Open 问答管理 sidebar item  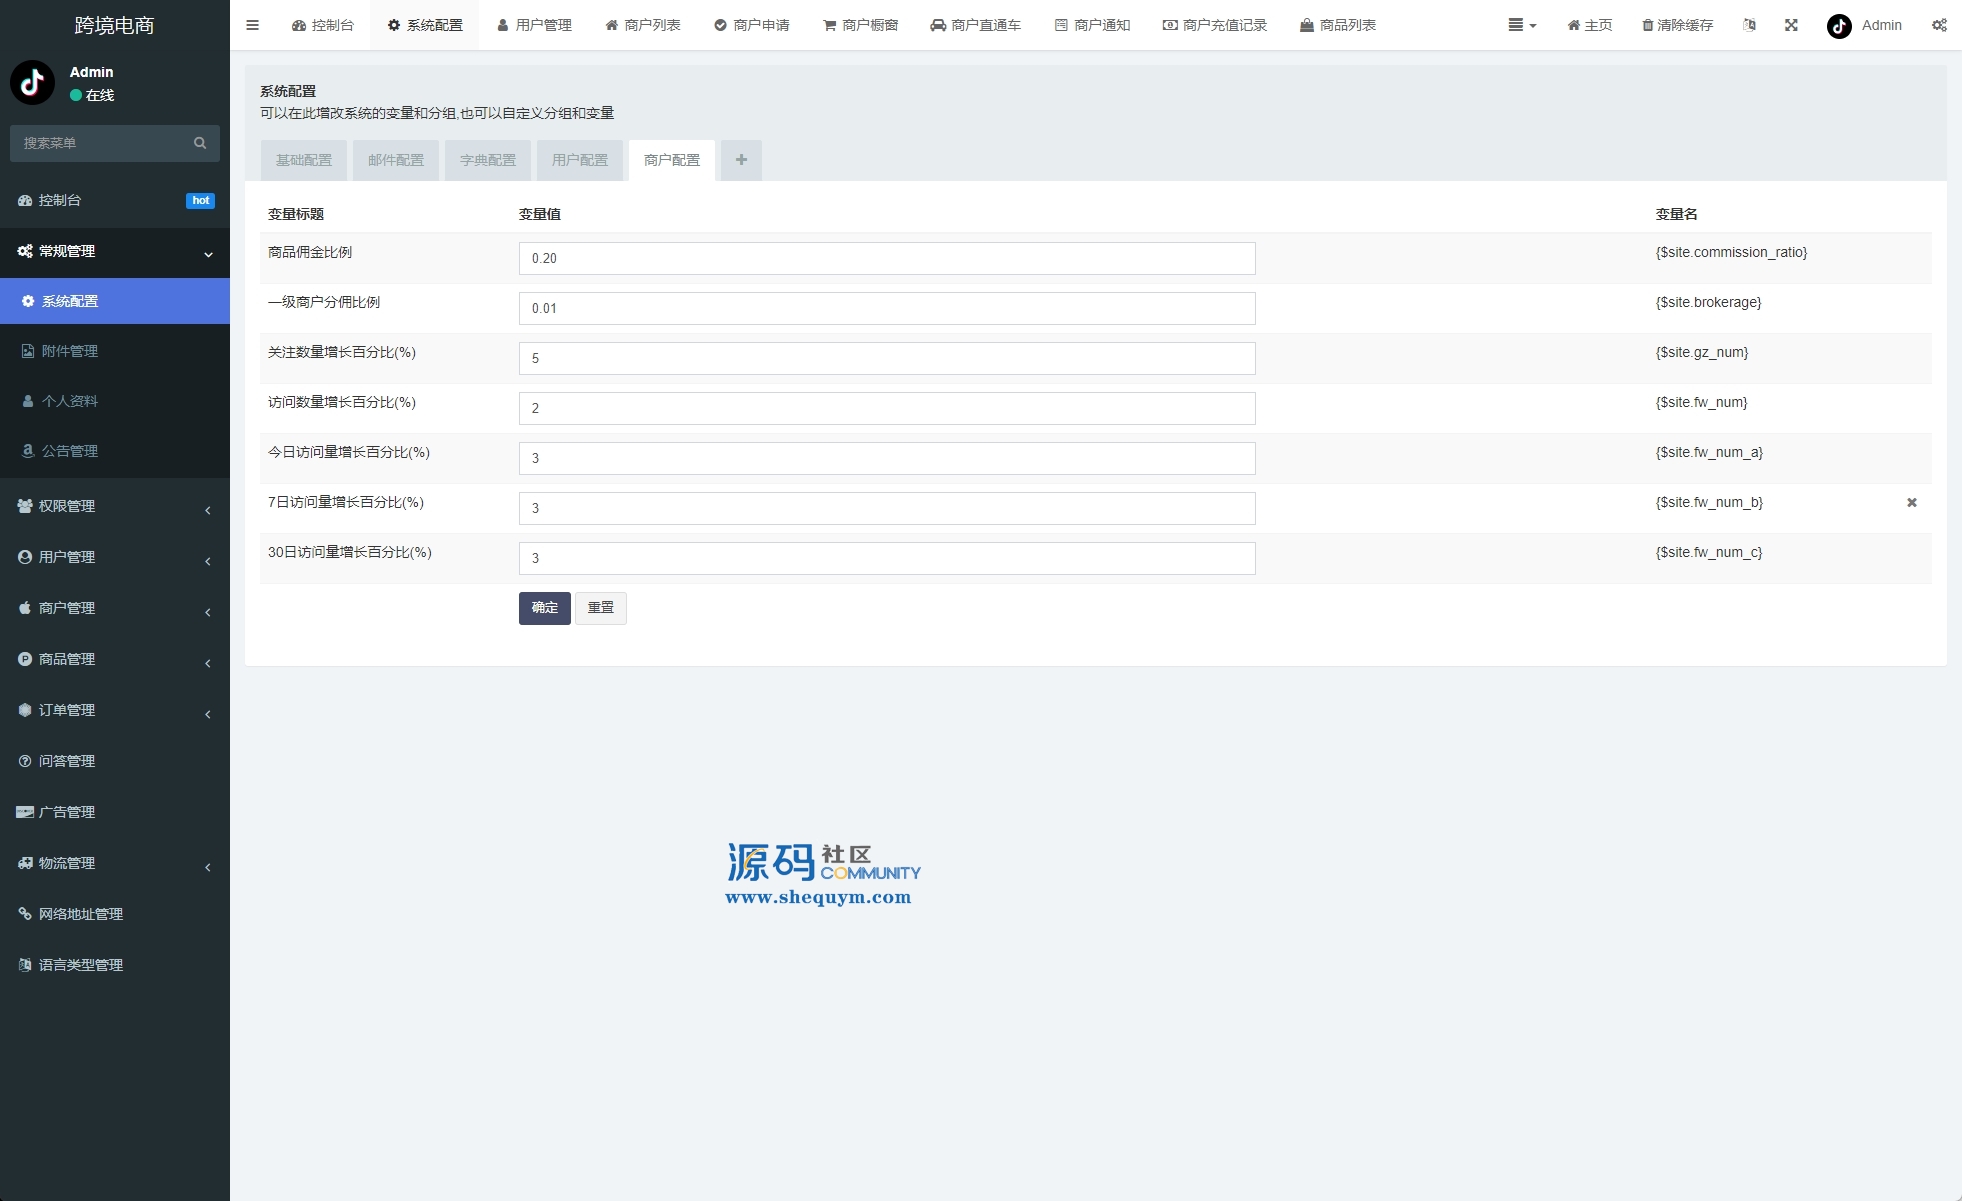pyautogui.click(x=115, y=761)
